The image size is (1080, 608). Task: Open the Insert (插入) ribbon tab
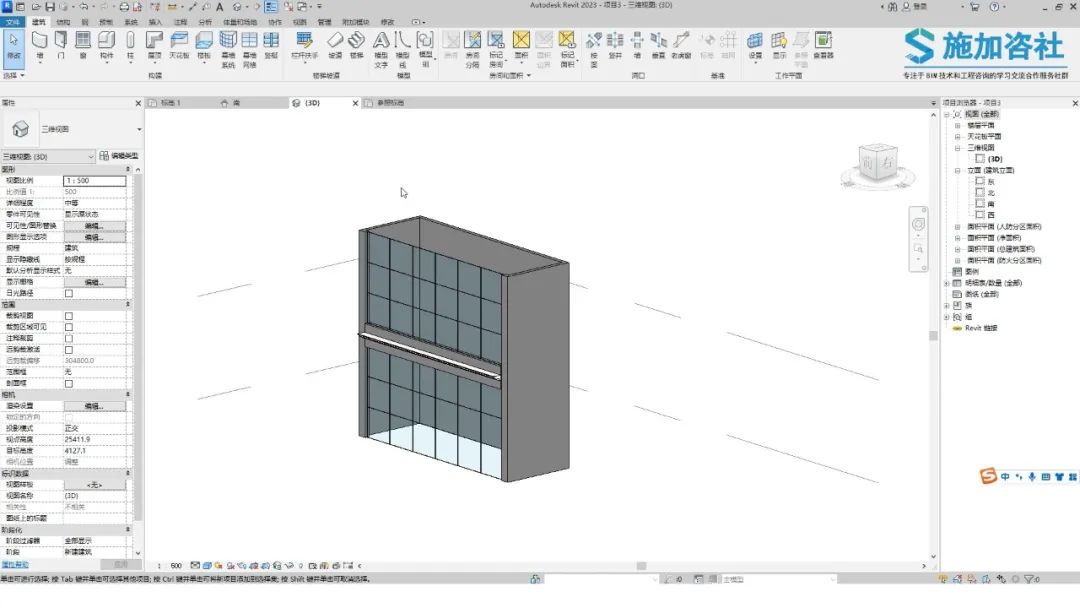click(x=156, y=22)
